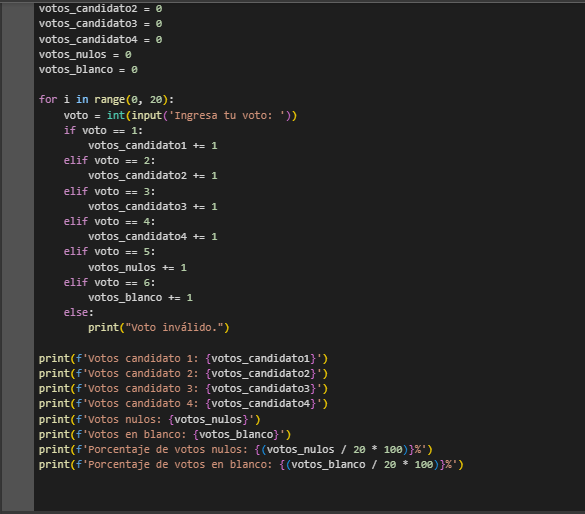This screenshot has height=514, width=585.
Task: Click the 'elif voto == 6:' line
Action: pyautogui.click(x=109, y=283)
